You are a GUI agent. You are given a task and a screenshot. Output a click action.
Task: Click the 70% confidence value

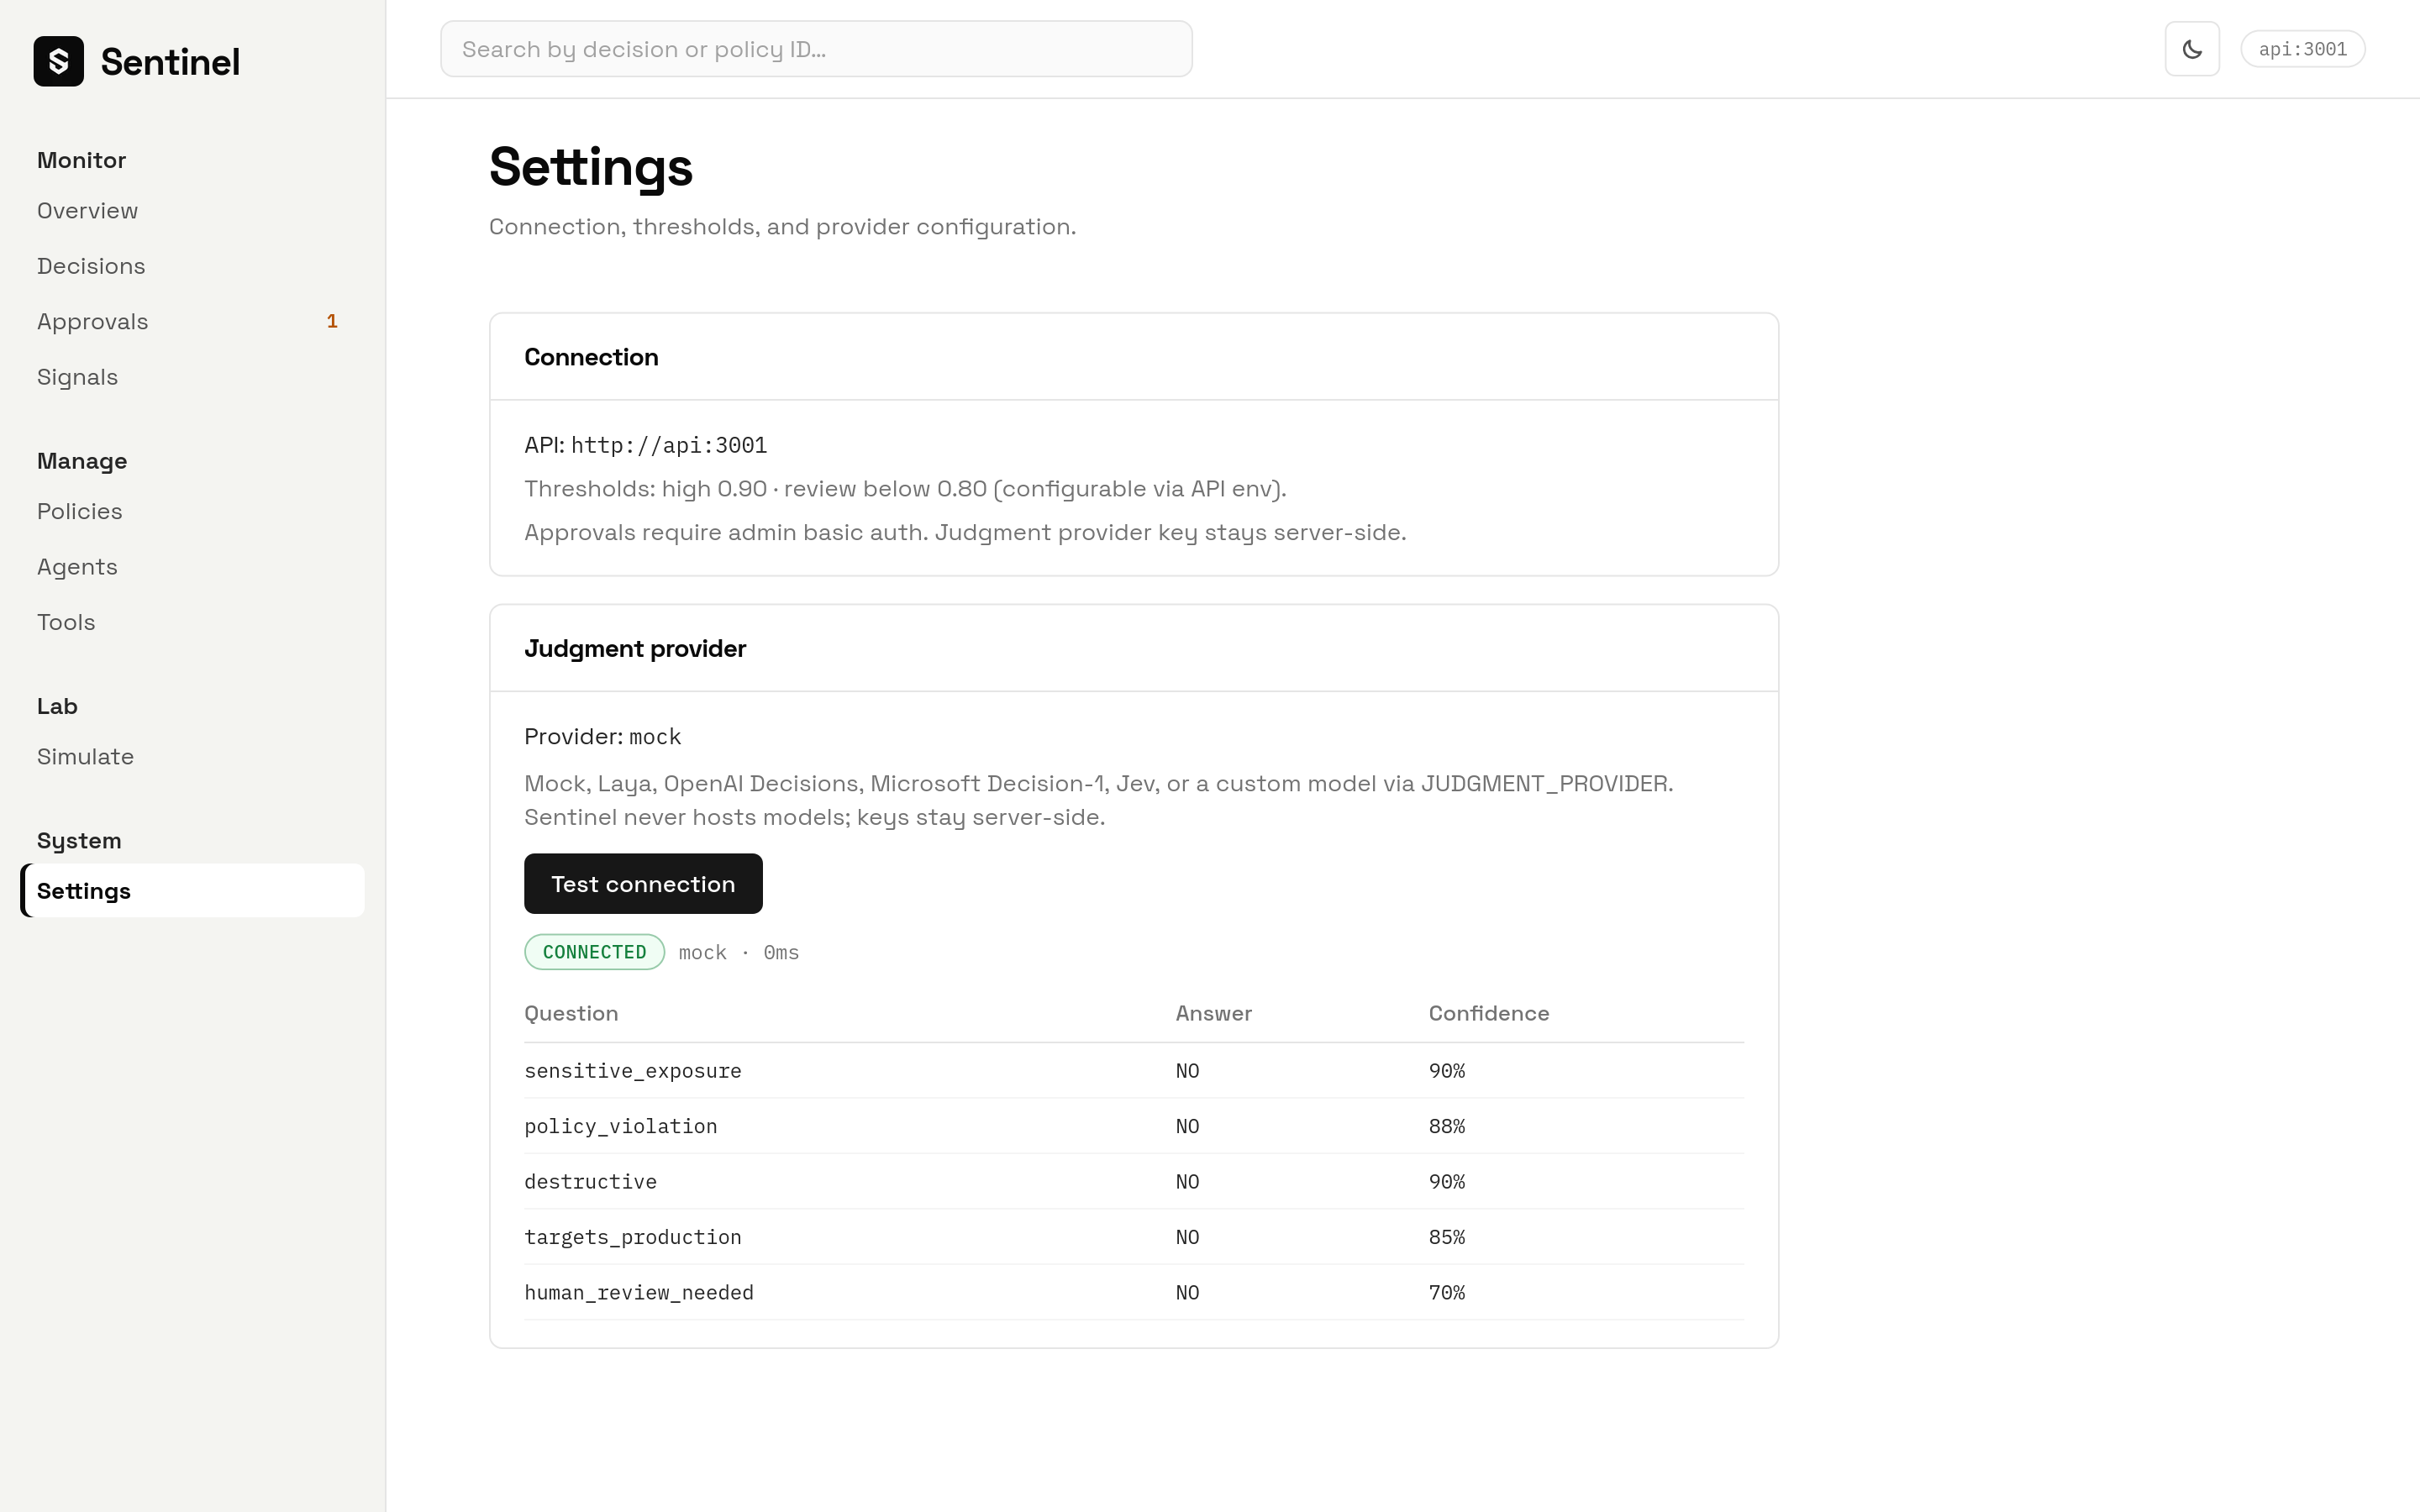click(x=1446, y=1293)
